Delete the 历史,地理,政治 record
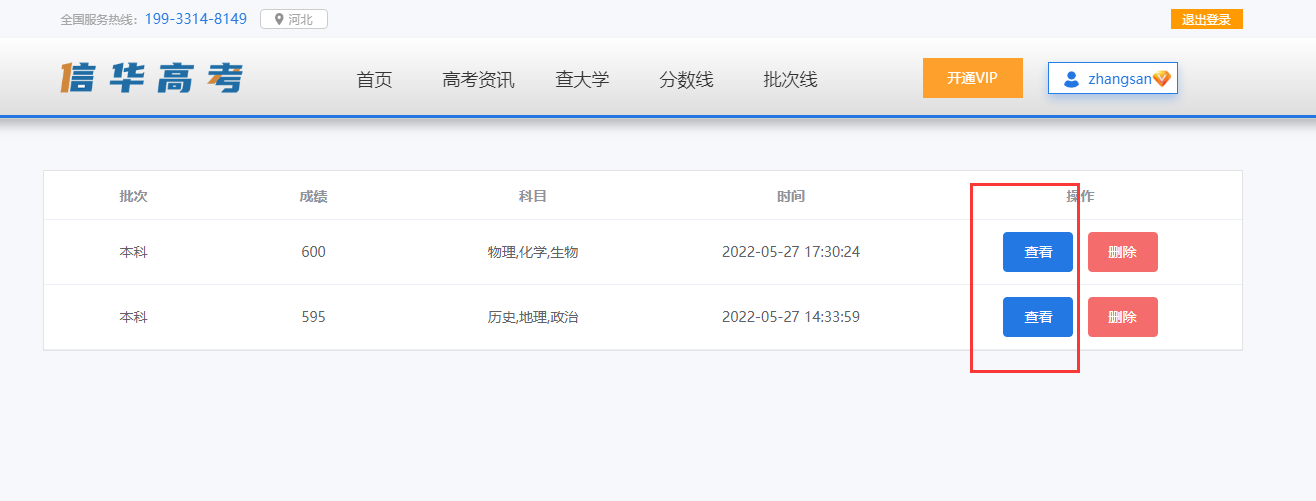 1122,317
